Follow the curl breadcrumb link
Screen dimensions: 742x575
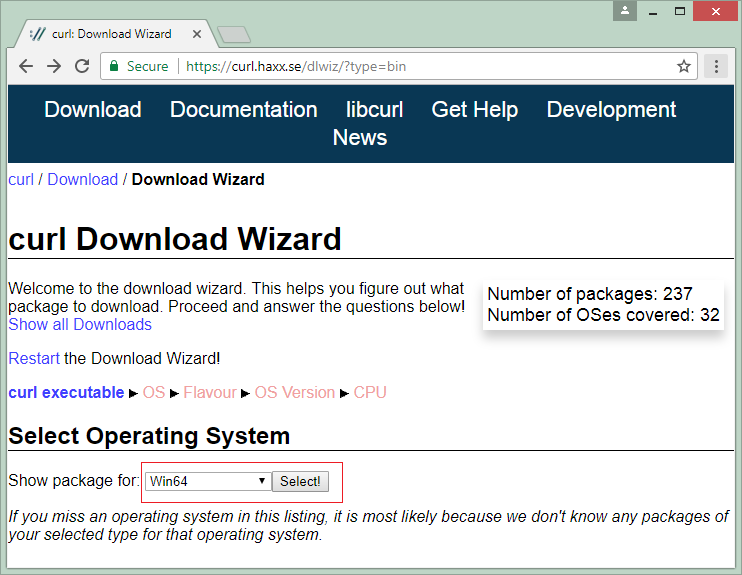(21, 179)
